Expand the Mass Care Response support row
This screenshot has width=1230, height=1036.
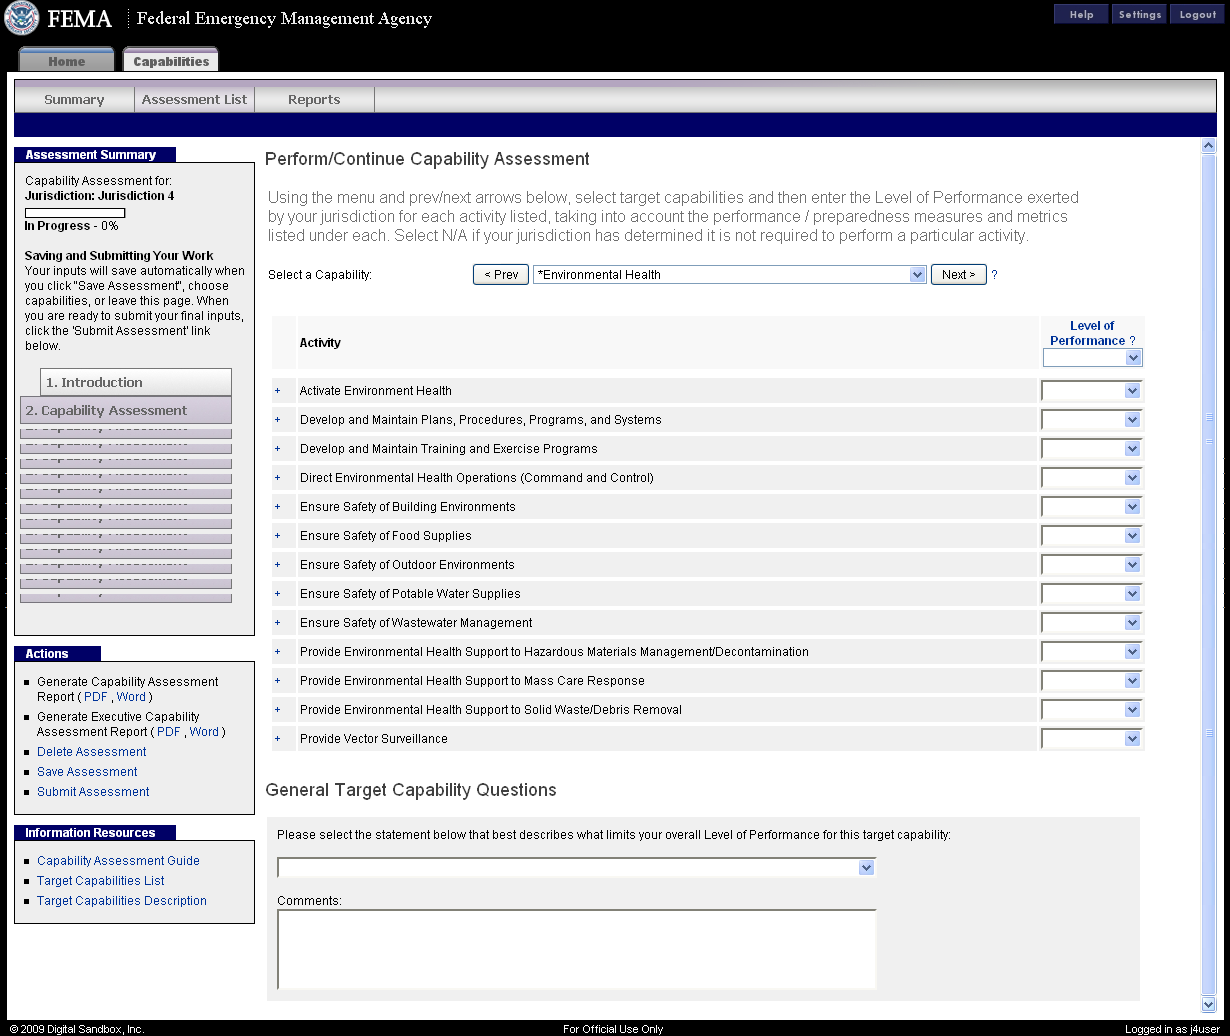278,681
